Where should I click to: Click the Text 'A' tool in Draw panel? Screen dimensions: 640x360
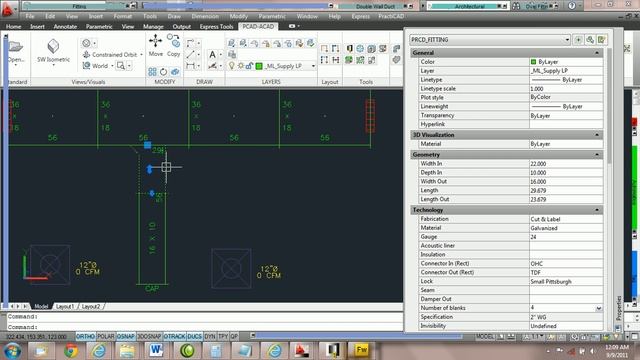(x=212, y=54)
